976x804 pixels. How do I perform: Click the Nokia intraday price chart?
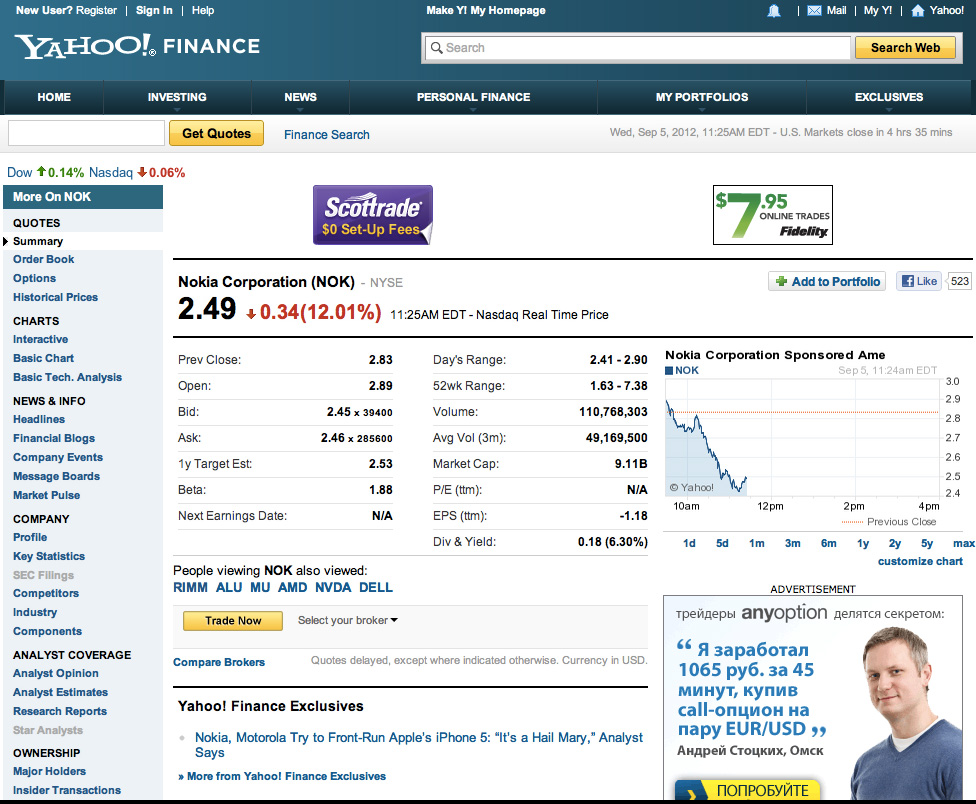pyautogui.click(x=802, y=438)
